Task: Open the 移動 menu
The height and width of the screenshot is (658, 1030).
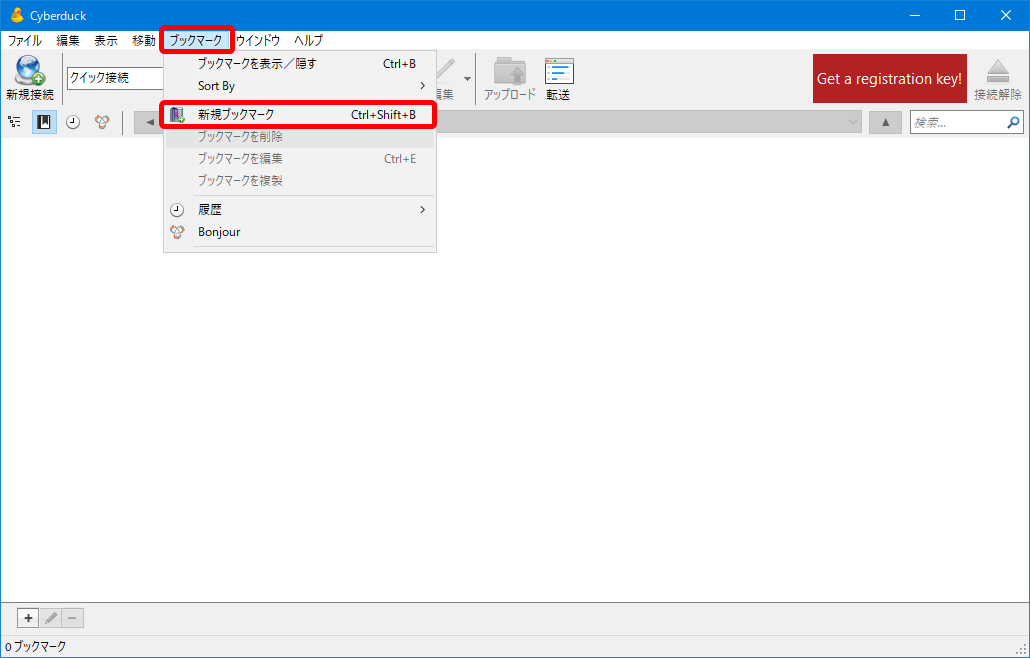Action: point(144,41)
